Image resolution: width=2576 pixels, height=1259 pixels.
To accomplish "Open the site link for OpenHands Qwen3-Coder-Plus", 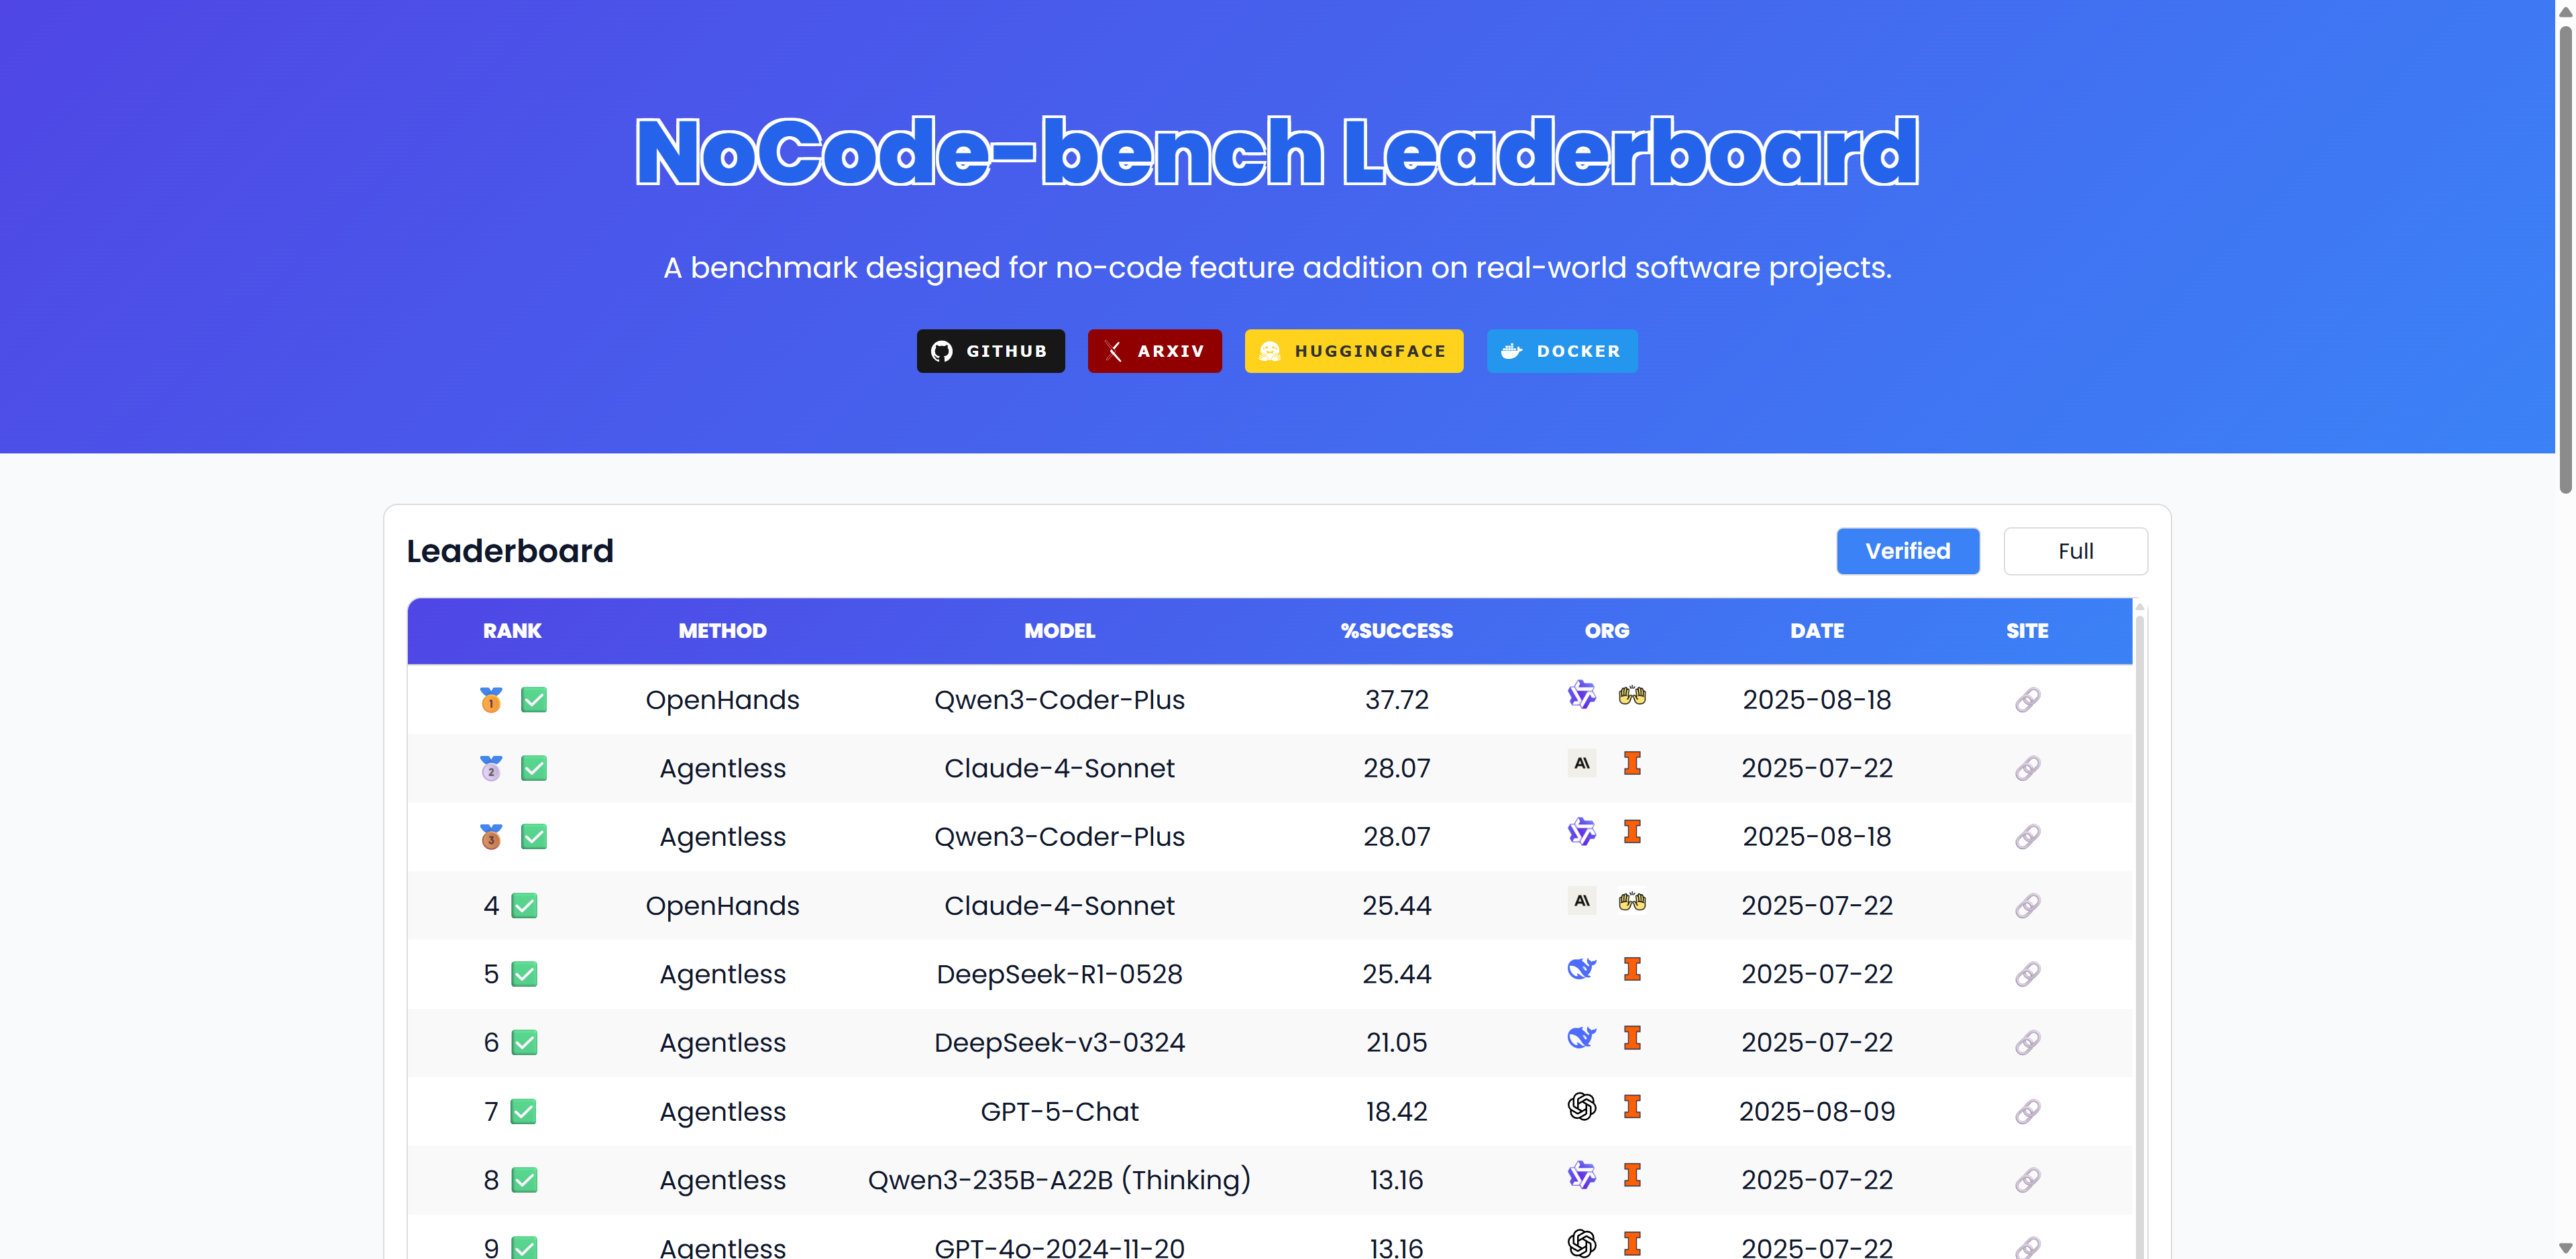I will [2026, 700].
